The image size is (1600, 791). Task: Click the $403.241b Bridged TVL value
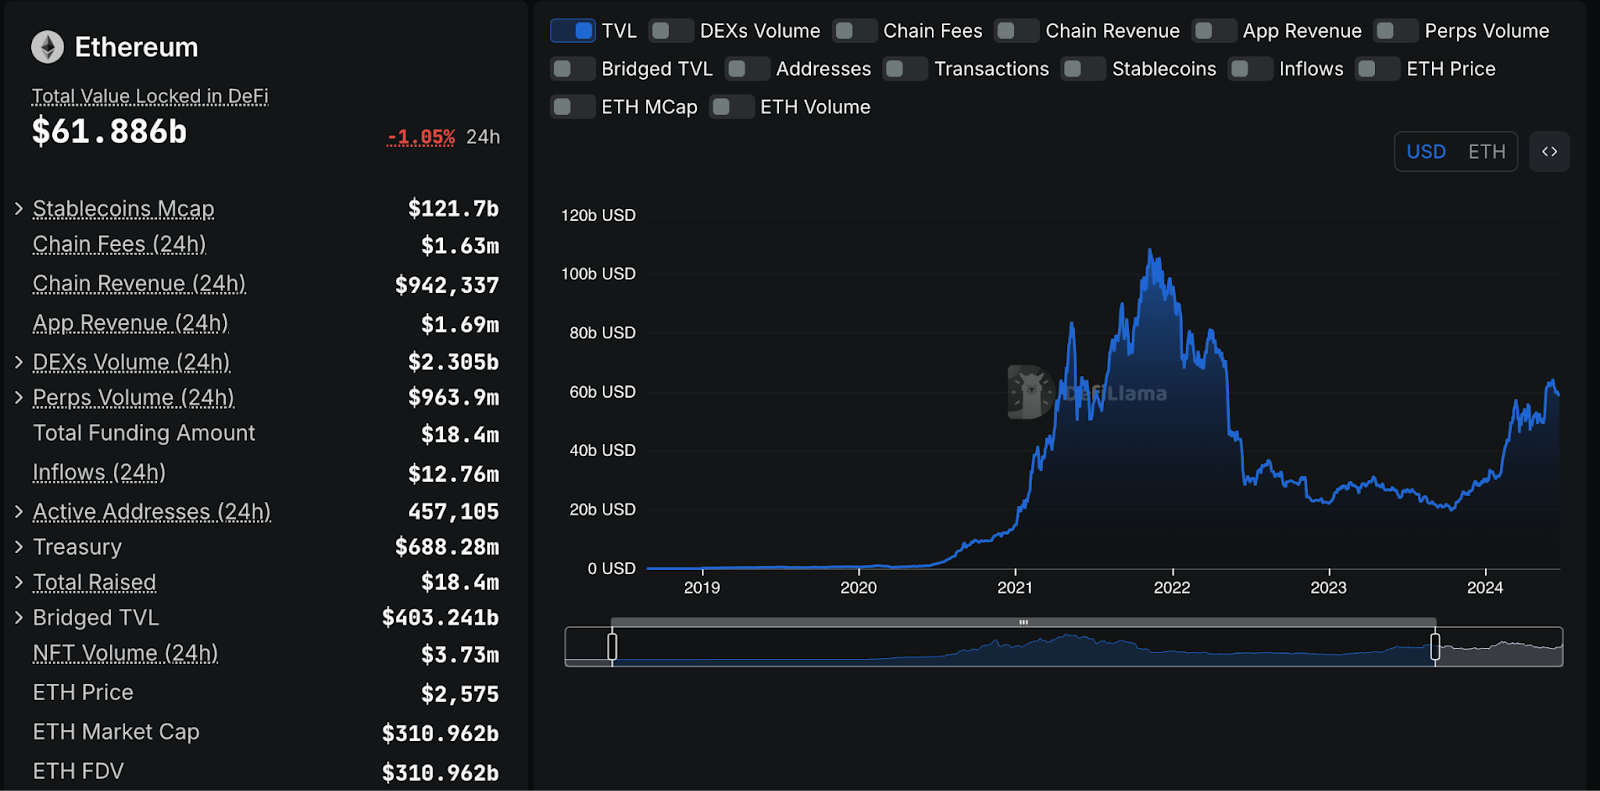click(440, 618)
